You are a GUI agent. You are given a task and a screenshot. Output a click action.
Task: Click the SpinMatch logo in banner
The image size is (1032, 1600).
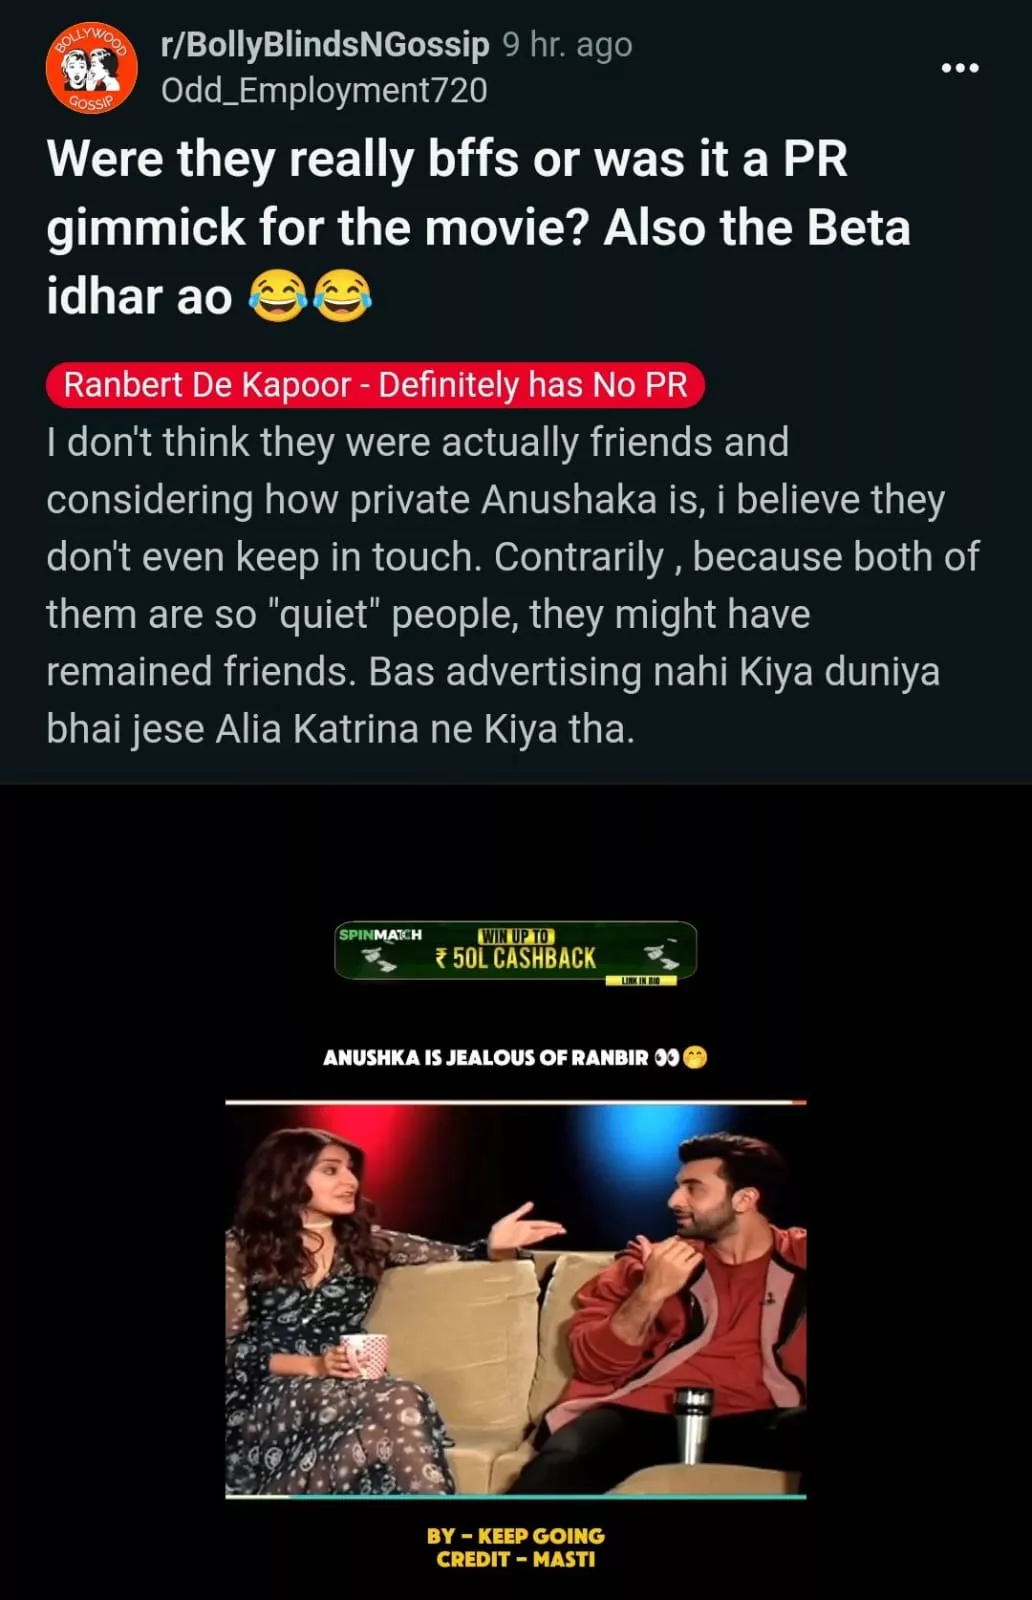pyautogui.click(x=380, y=935)
